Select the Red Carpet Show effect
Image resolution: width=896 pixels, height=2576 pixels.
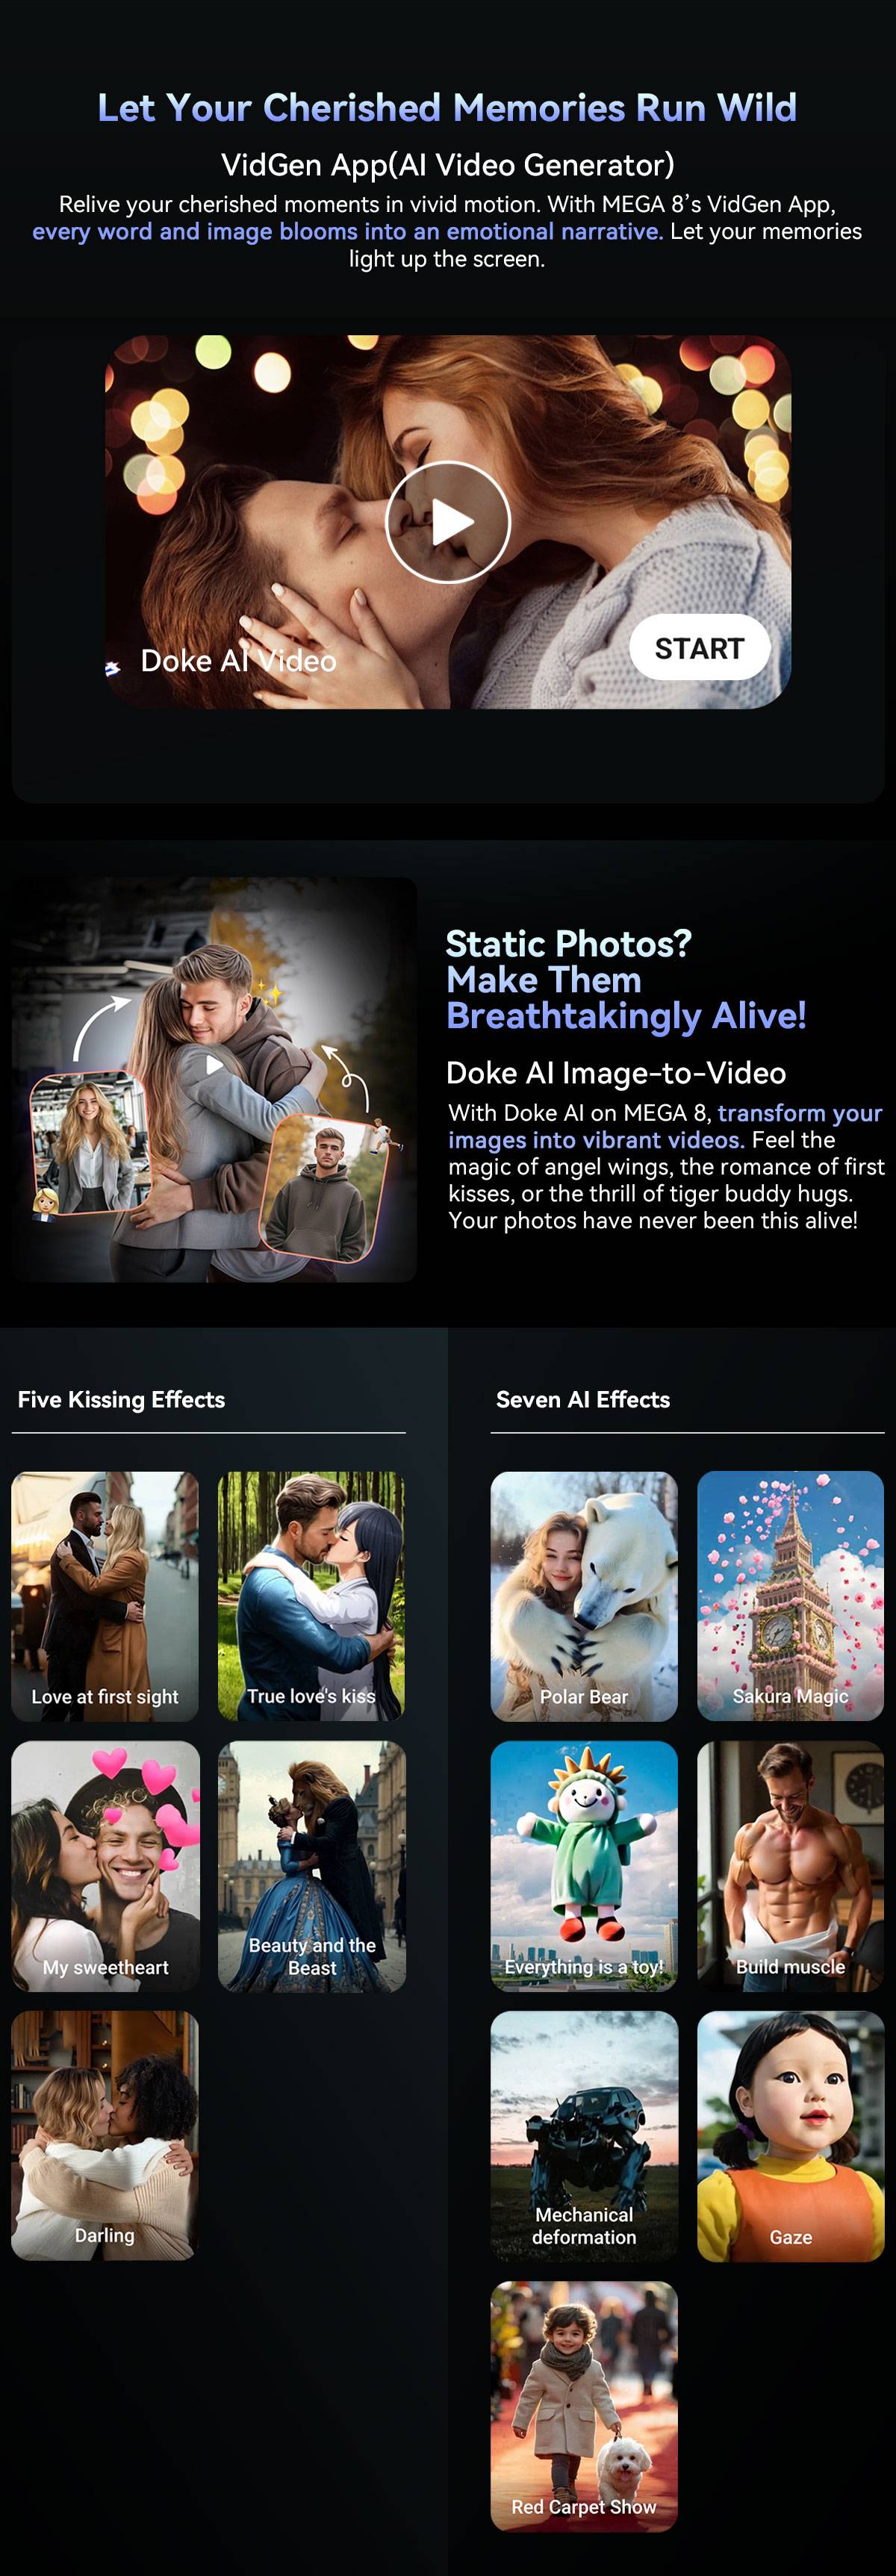point(584,2406)
